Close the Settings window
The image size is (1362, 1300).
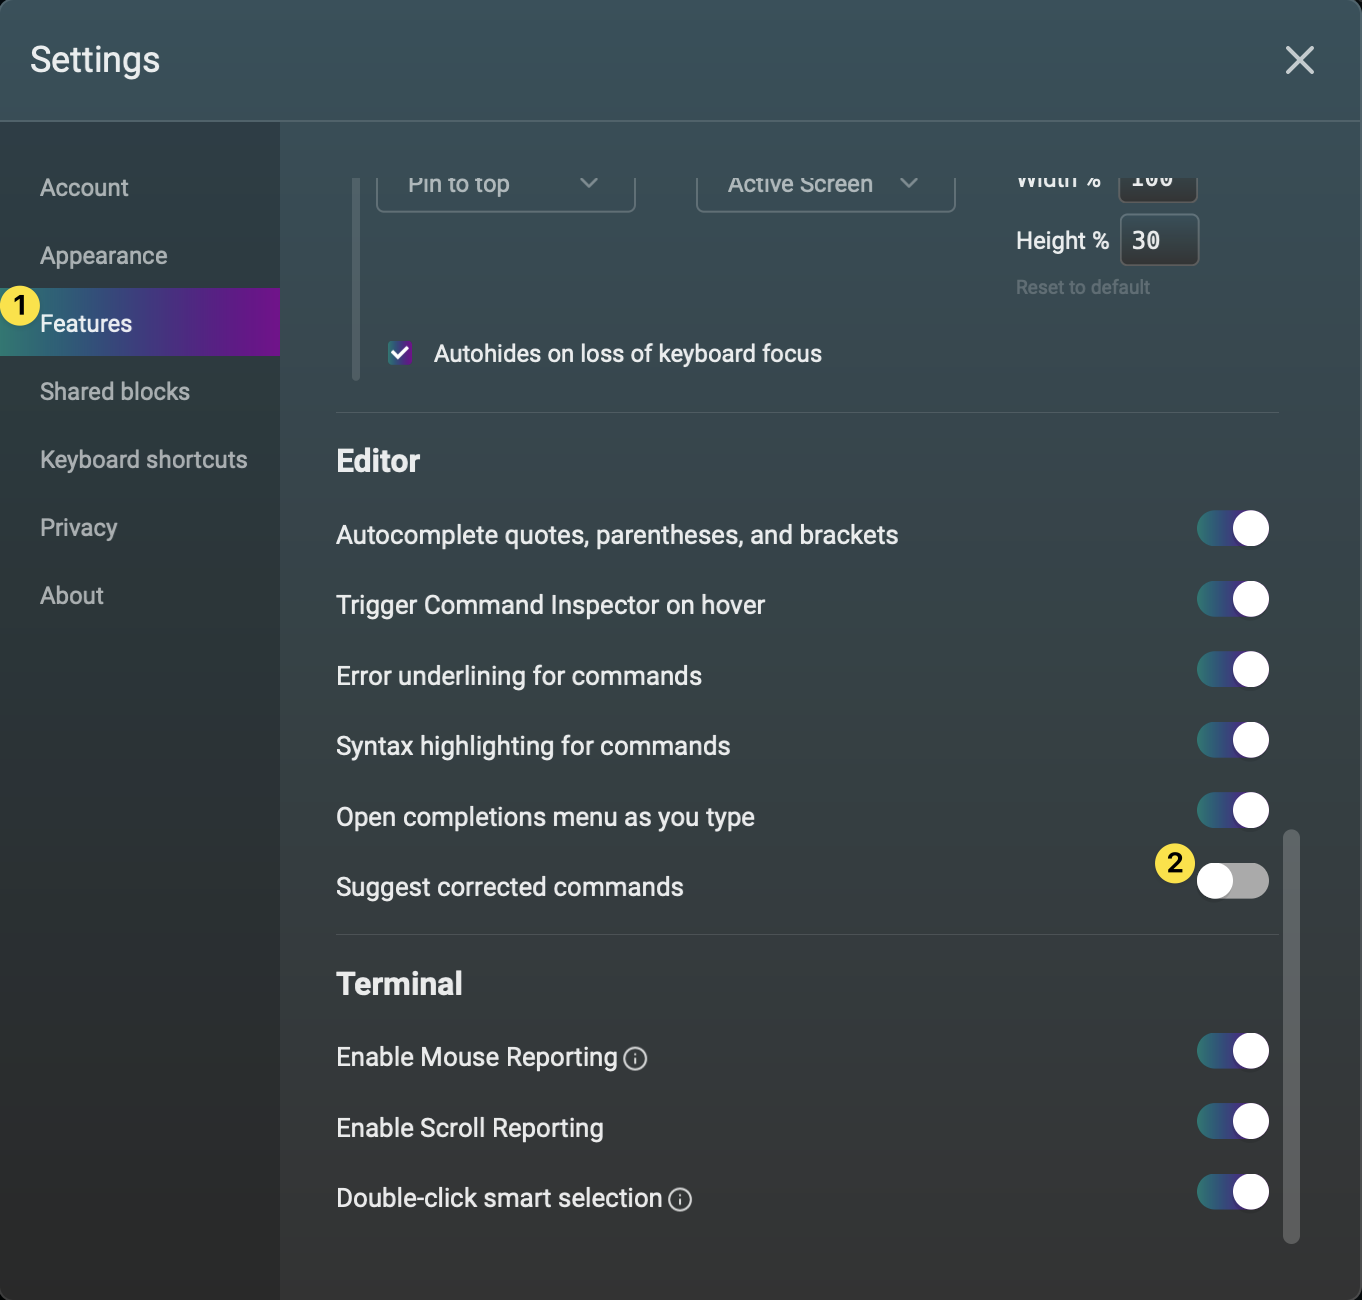click(1299, 60)
